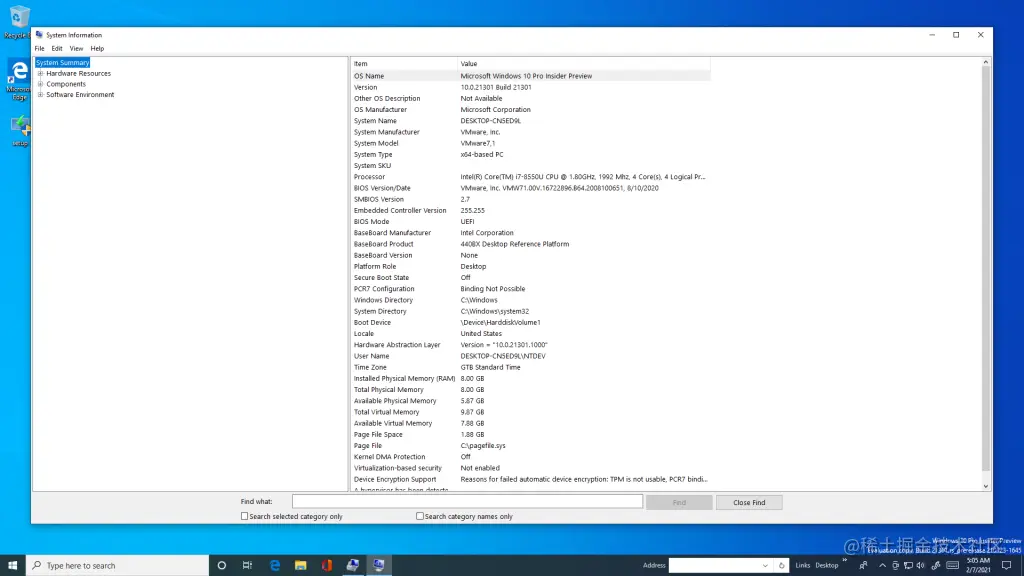Tick Search selected category only checkbox
1024x576 pixels.
[x=244, y=516]
